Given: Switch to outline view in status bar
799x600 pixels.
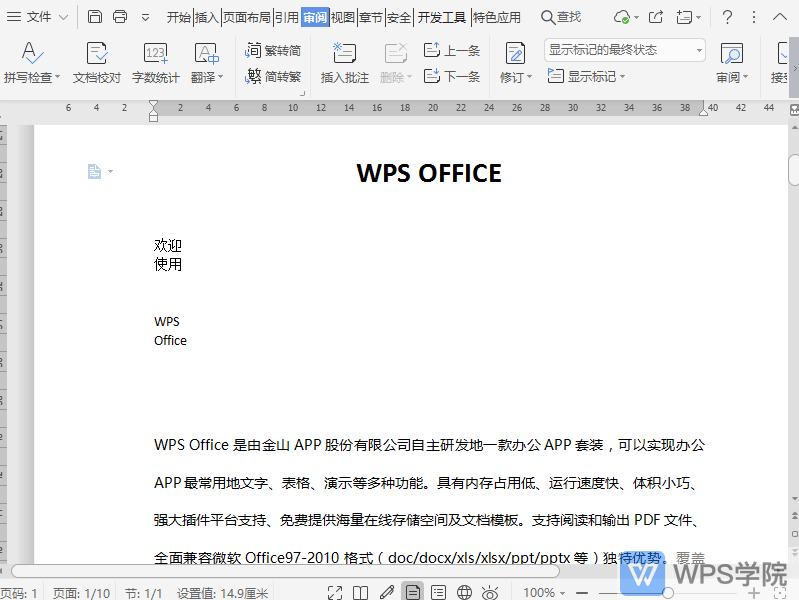Looking at the screenshot, I should (x=438, y=592).
